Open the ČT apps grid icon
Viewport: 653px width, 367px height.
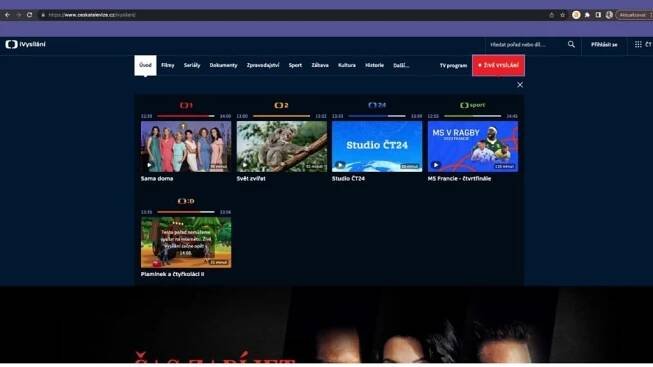(x=638, y=44)
